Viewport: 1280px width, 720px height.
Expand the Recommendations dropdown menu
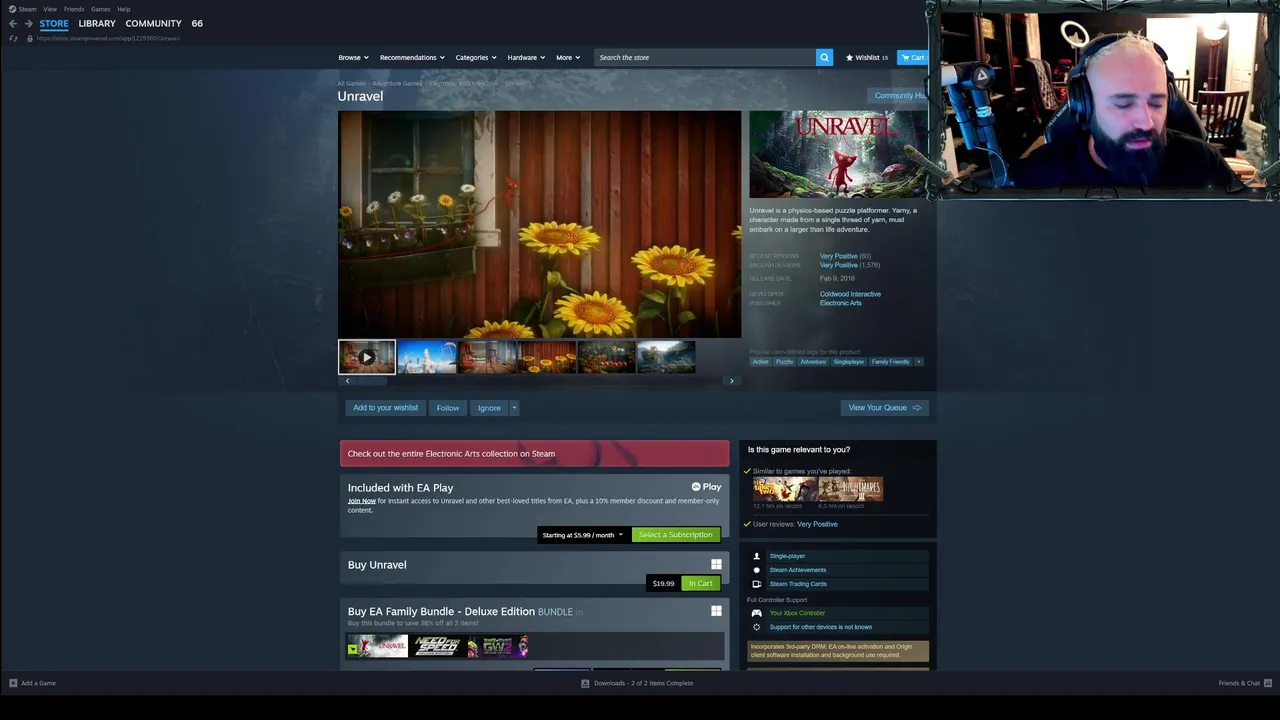point(412,57)
